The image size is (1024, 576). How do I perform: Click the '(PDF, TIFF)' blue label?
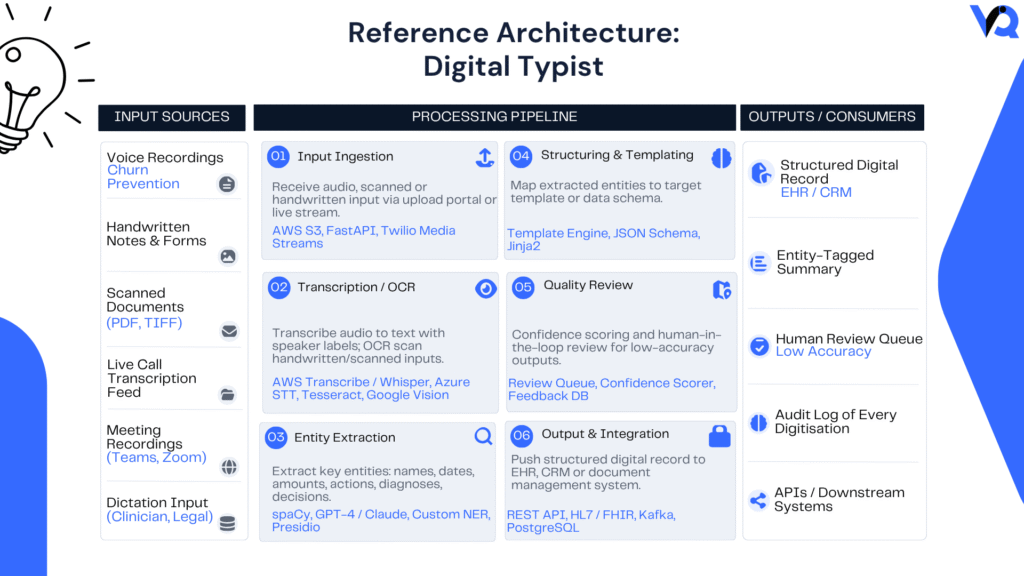click(144, 323)
